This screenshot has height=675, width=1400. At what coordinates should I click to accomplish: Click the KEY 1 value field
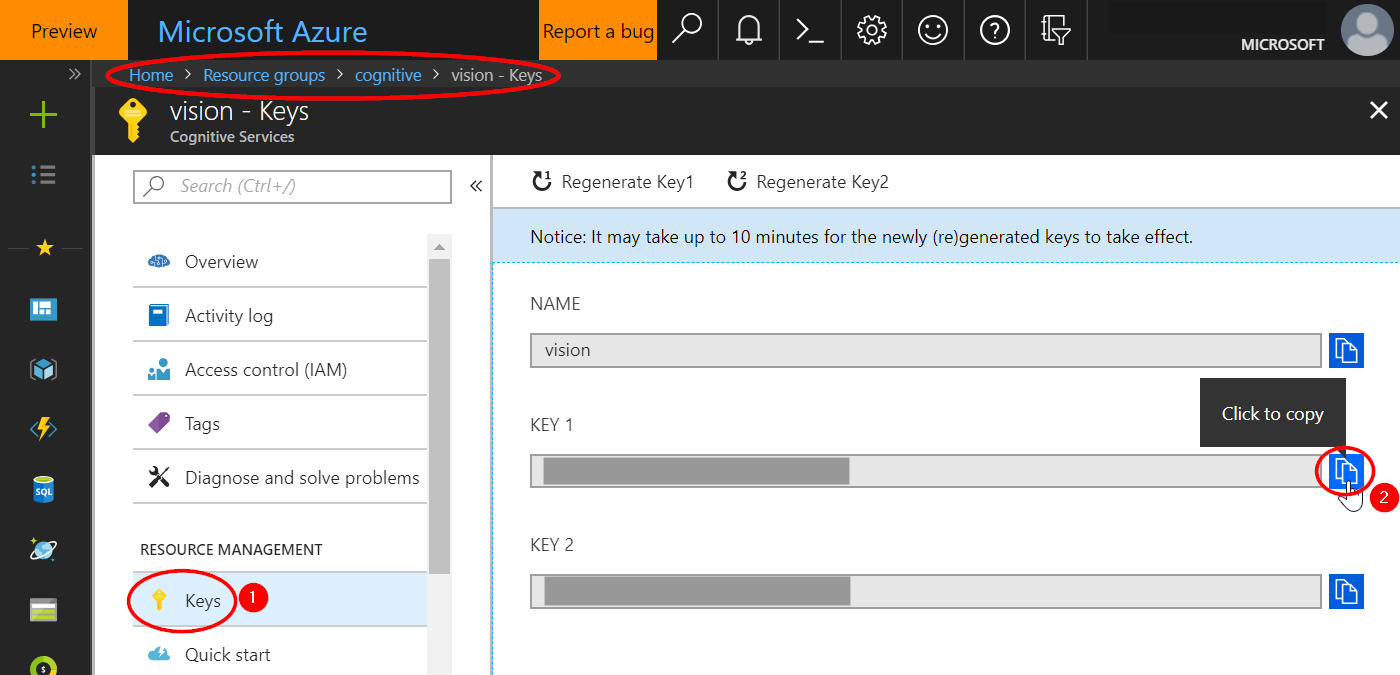(x=926, y=470)
